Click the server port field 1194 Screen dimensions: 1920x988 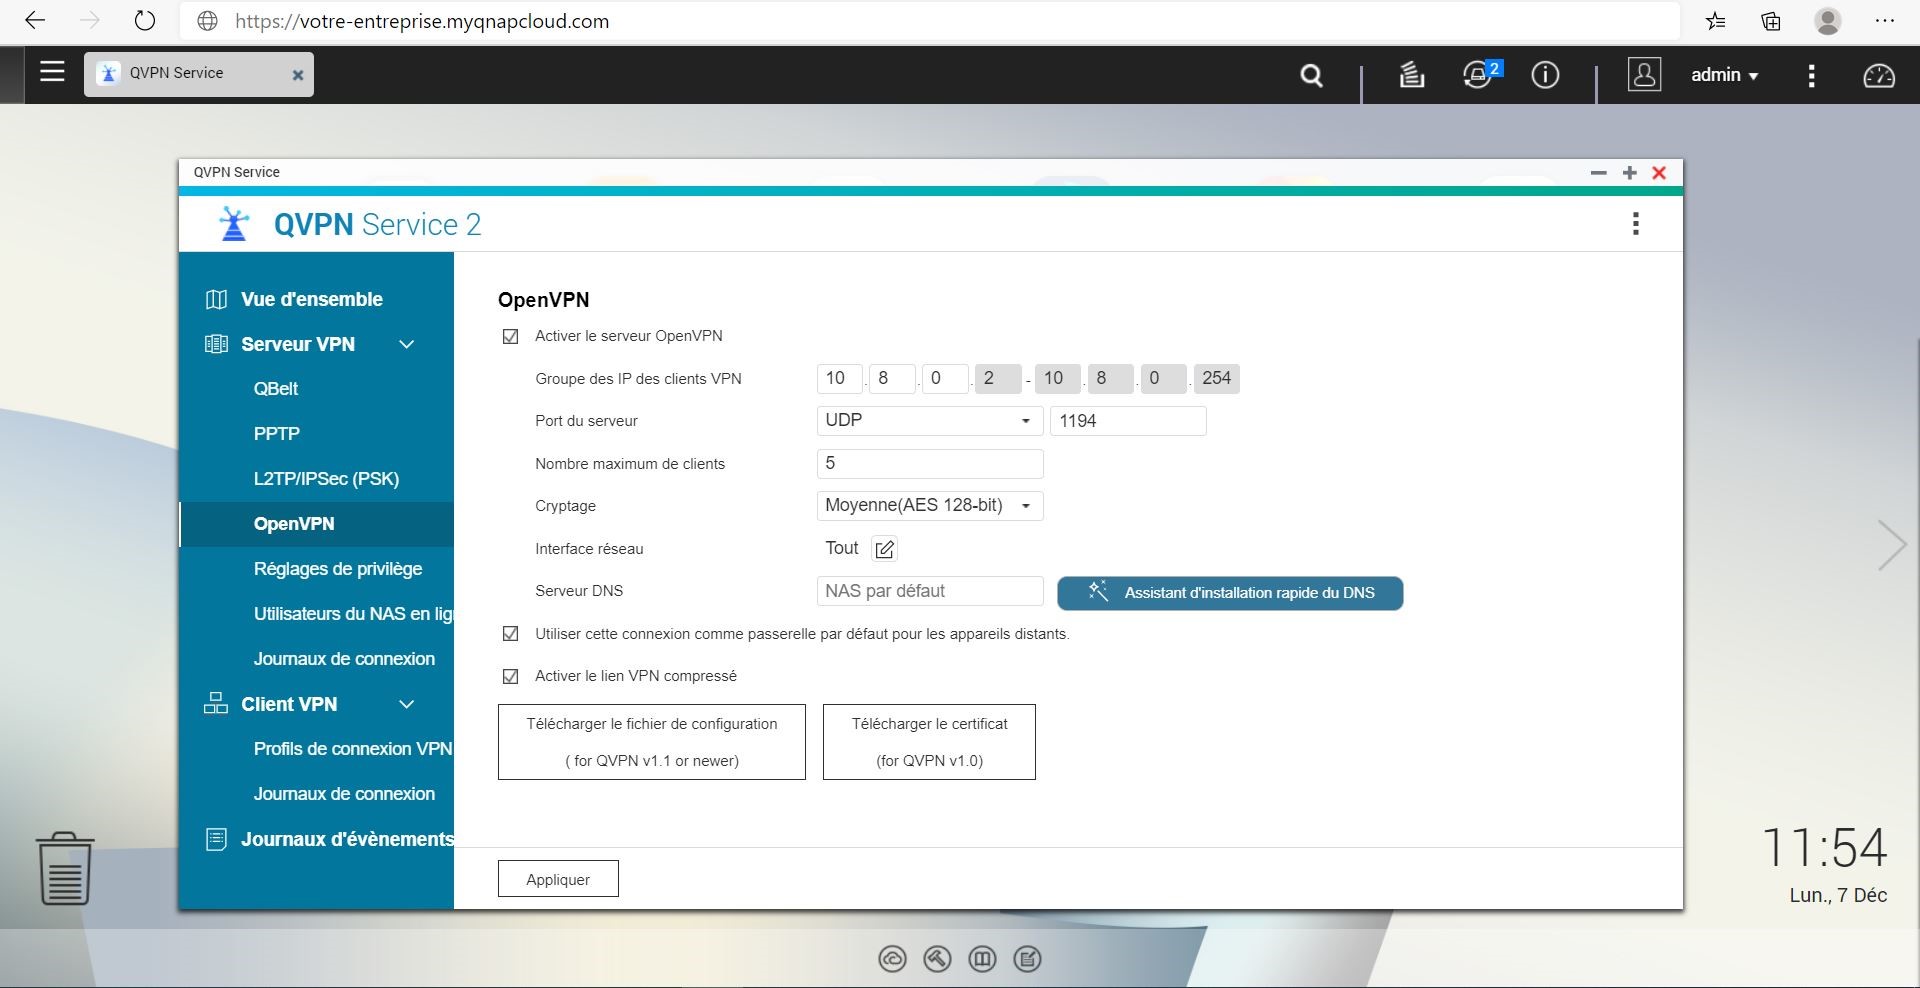[1128, 421]
